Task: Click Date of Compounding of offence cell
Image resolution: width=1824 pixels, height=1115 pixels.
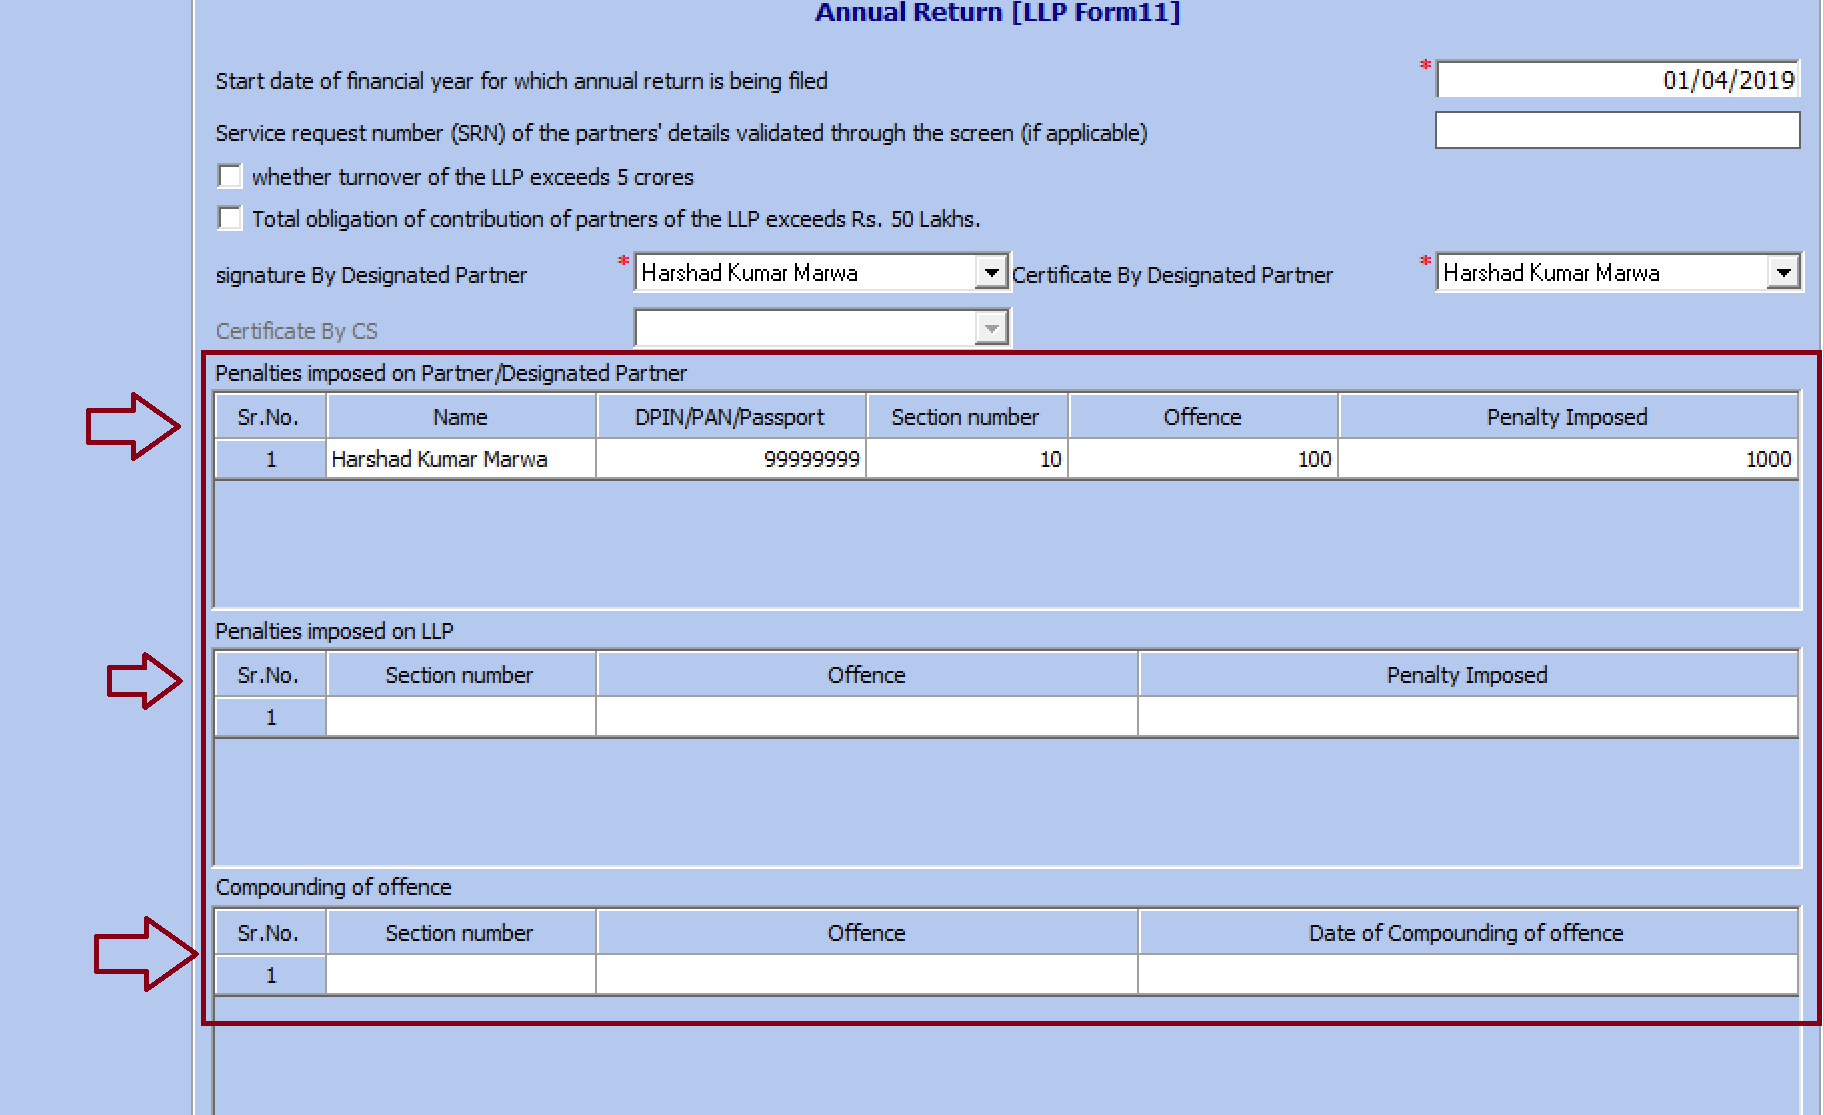Action: click(x=1468, y=975)
